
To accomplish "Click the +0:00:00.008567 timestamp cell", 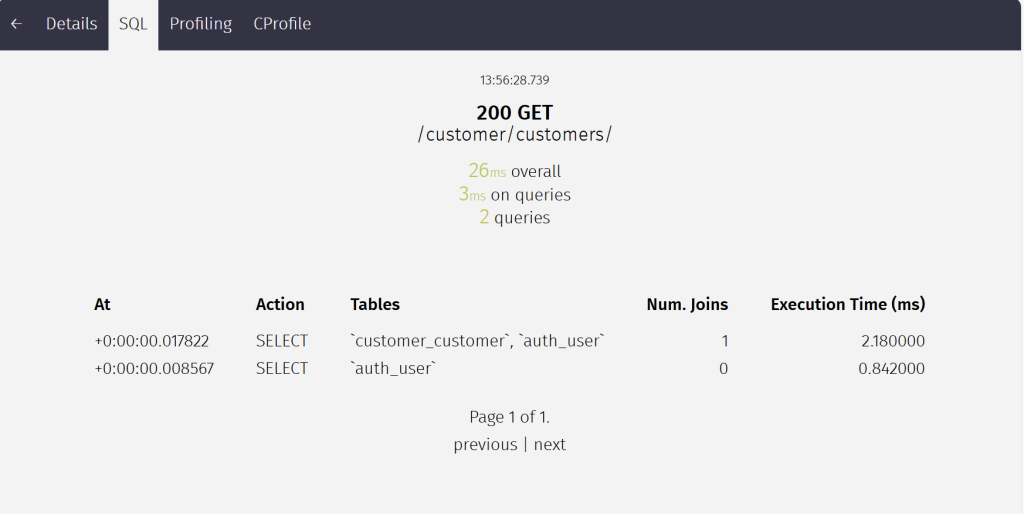I will [x=152, y=369].
